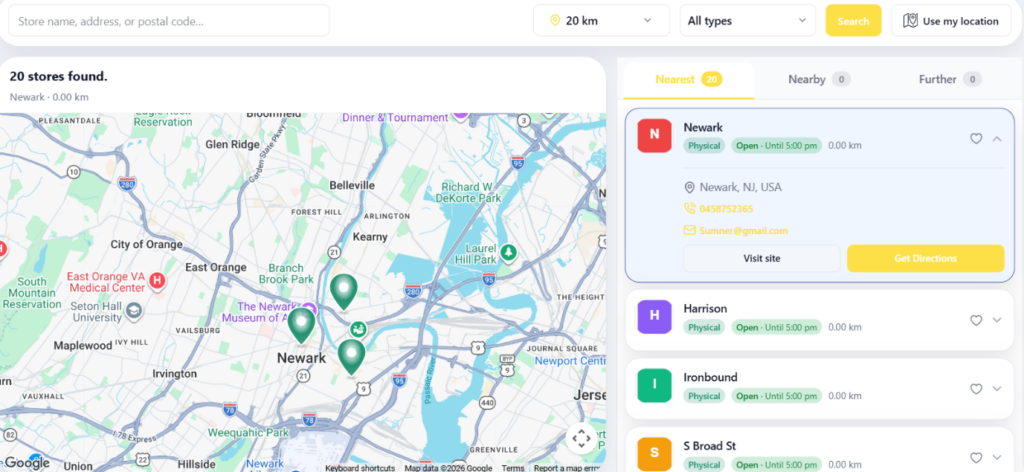Click the 20 stores found heading

click(58, 76)
